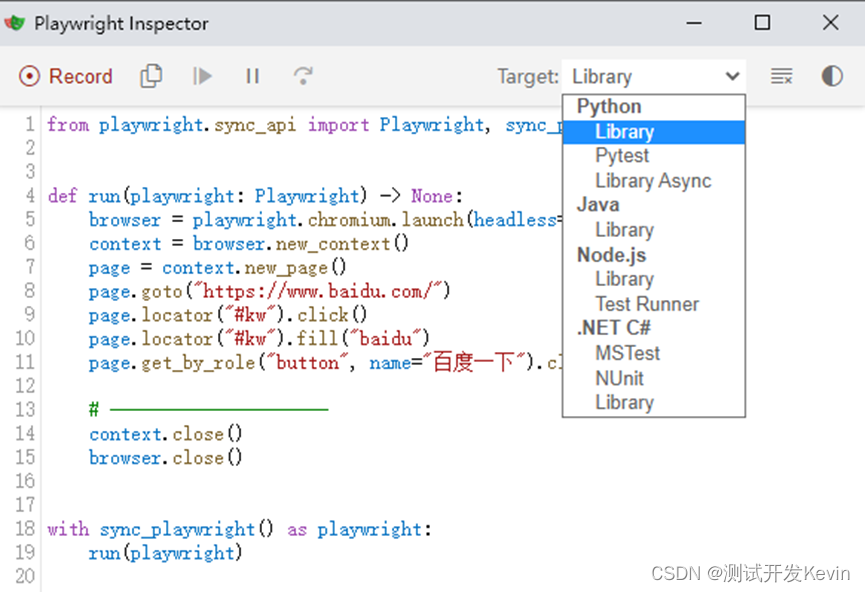Click the Step over icon

[x=303, y=76]
